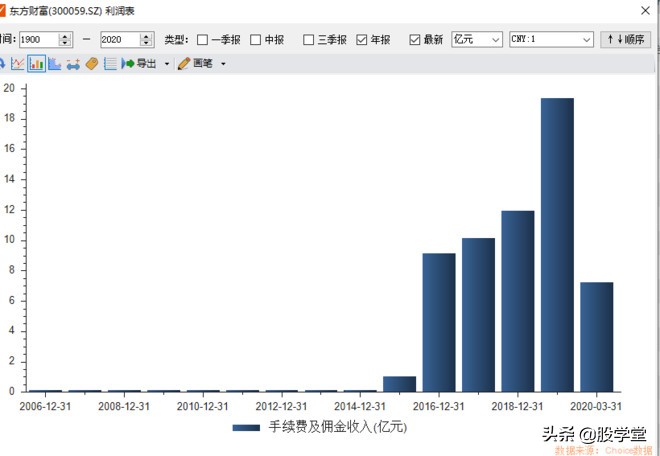
Task: Click the x-axis label 2006-12-31
Action: pyautogui.click(x=45, y=407)
